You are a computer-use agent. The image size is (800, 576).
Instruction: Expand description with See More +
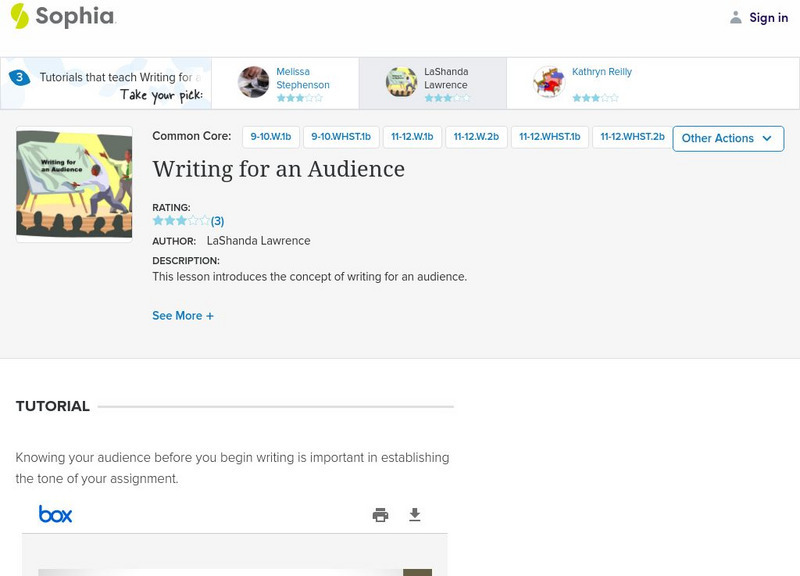183,316
